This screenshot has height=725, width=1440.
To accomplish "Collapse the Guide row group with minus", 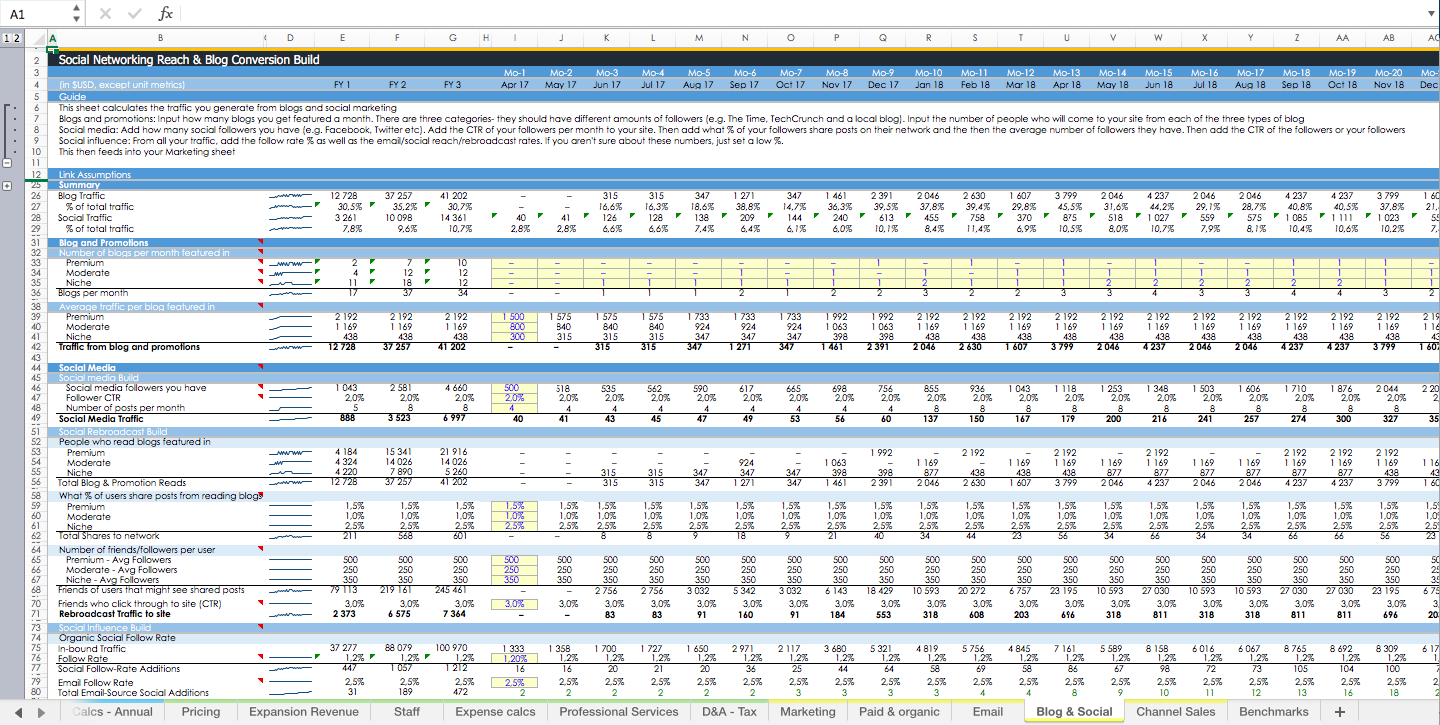I will point(9,163).
